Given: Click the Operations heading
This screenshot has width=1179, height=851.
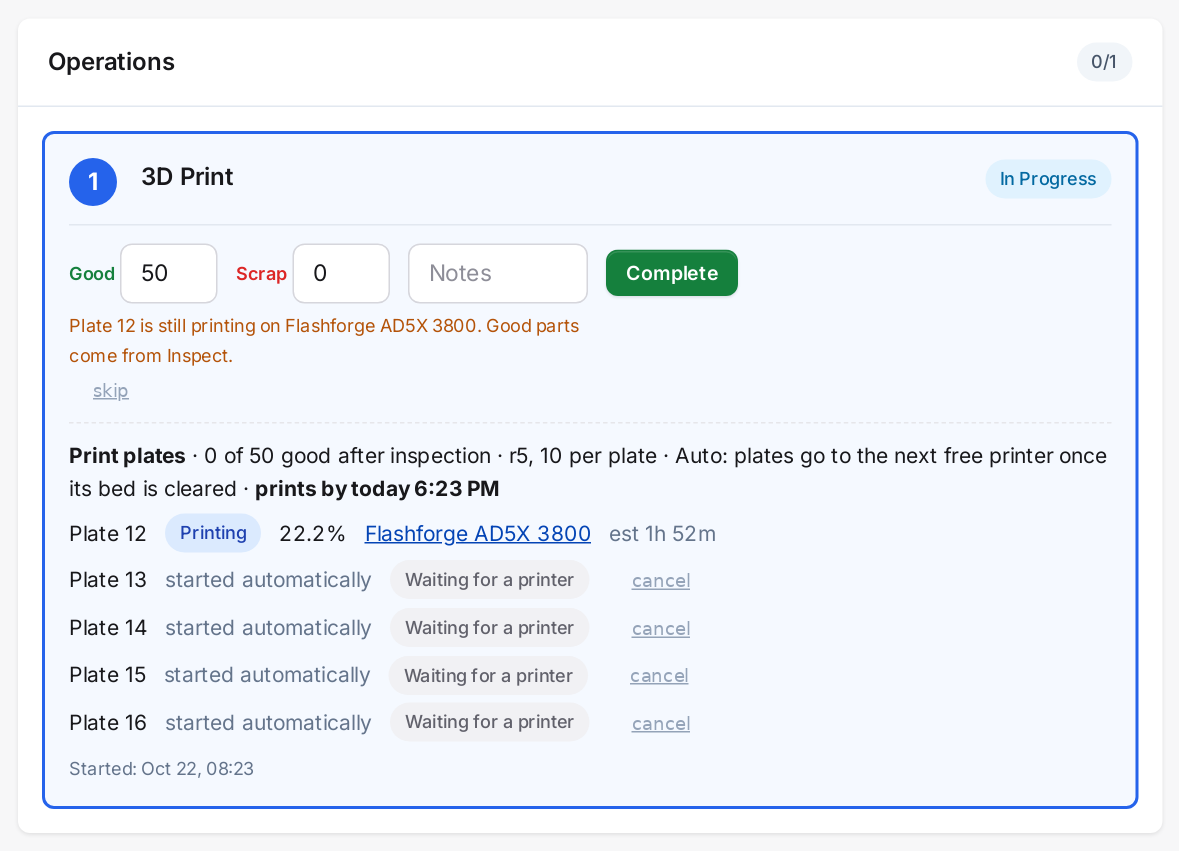Looking at the screenshot, I should [x=111, y=62].
